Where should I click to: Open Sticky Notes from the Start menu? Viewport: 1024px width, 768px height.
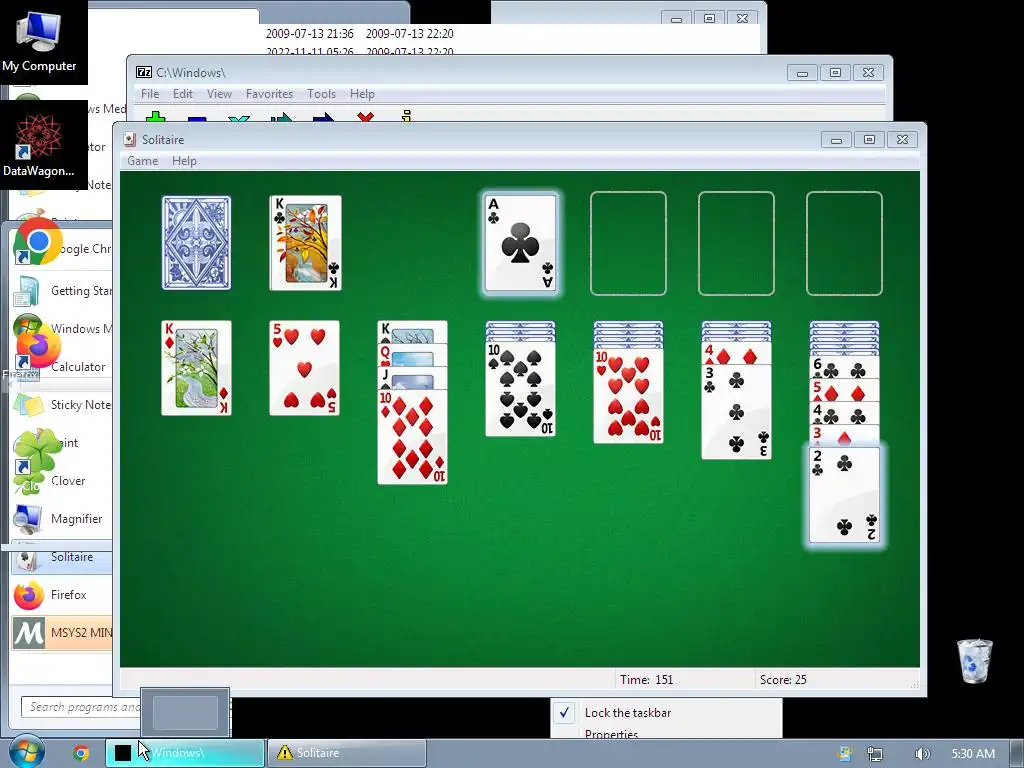click(62, 404)
